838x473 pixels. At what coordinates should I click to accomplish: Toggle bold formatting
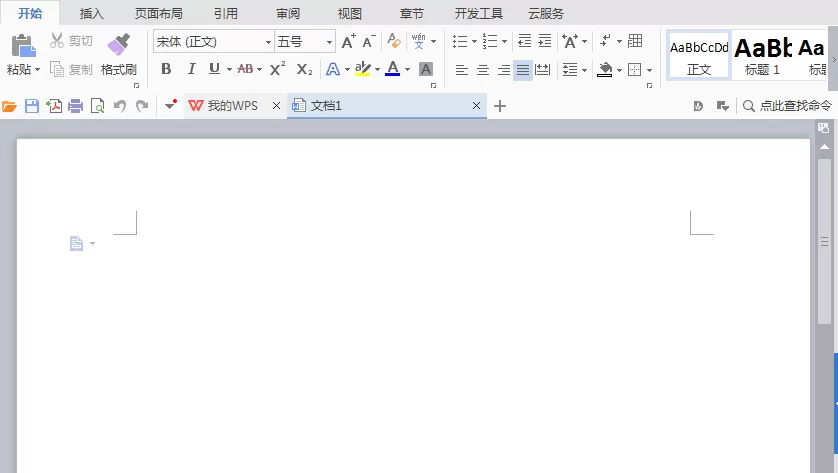pyautogui.click(x=166, y=69)
